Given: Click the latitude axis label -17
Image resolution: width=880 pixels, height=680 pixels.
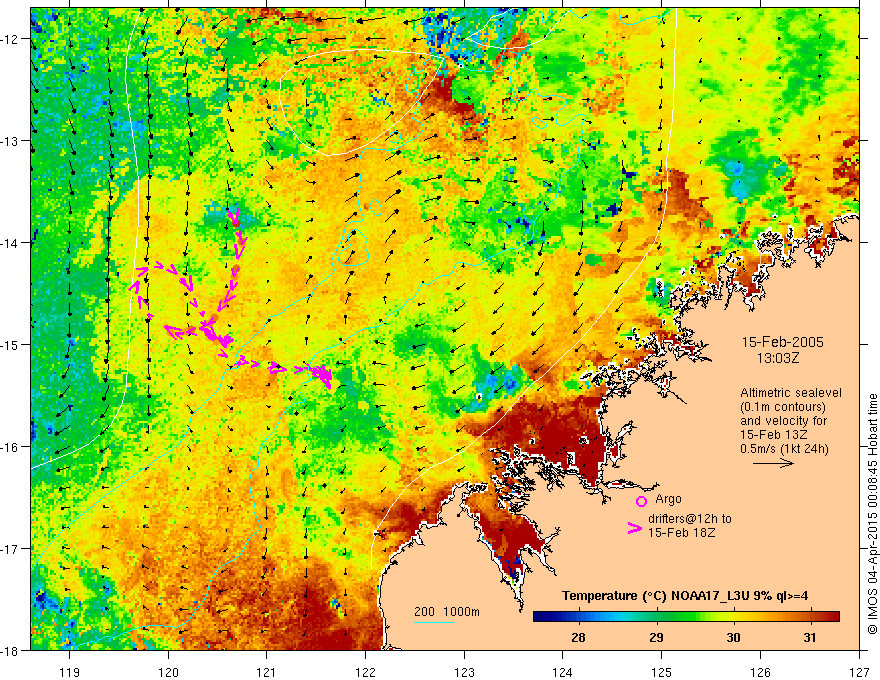Looking at the screenshot, I should (11, 549).
